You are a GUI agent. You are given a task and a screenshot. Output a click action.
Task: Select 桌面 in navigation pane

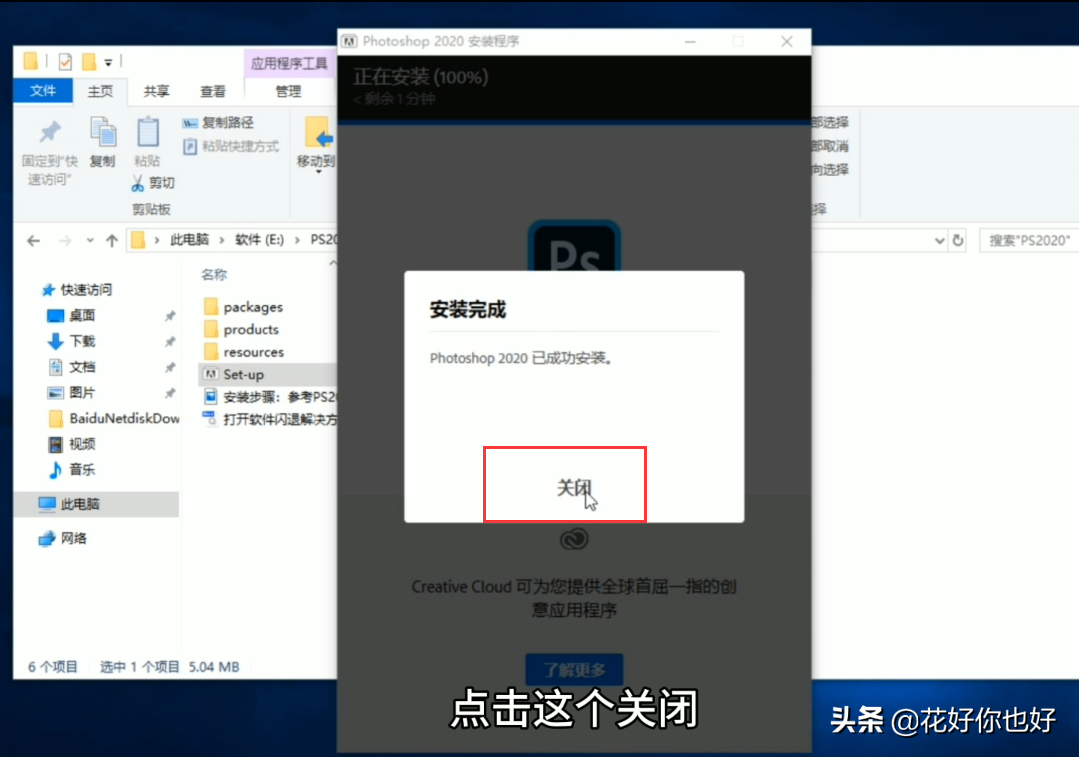click(71, 315)
